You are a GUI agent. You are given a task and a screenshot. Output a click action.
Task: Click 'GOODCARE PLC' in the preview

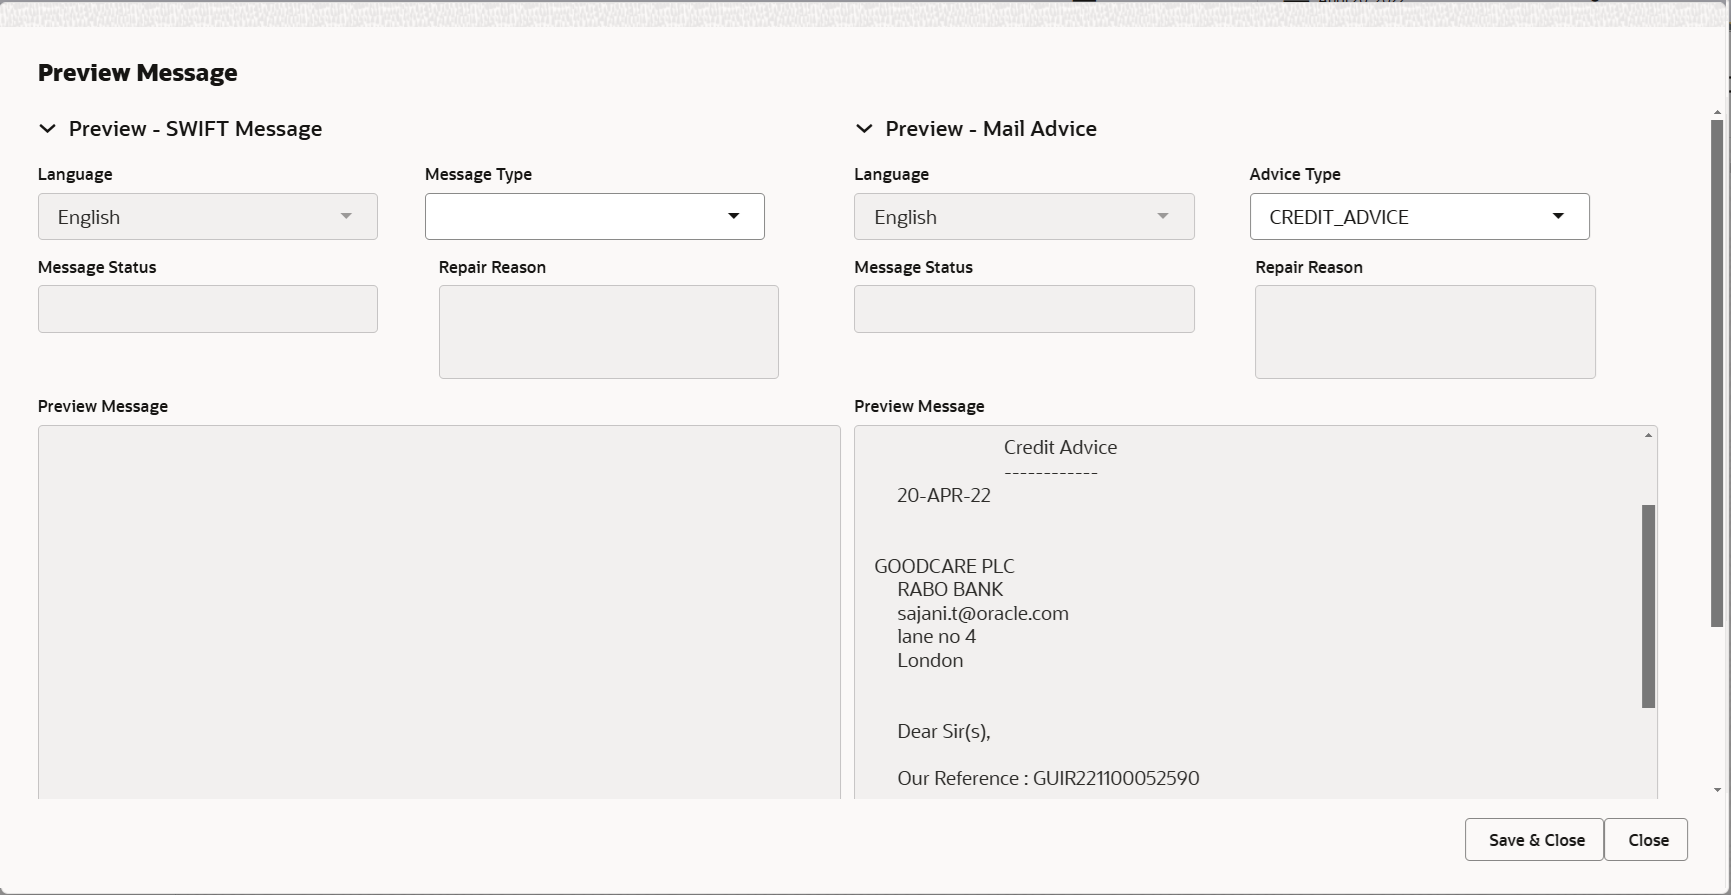tap(944, 566)
